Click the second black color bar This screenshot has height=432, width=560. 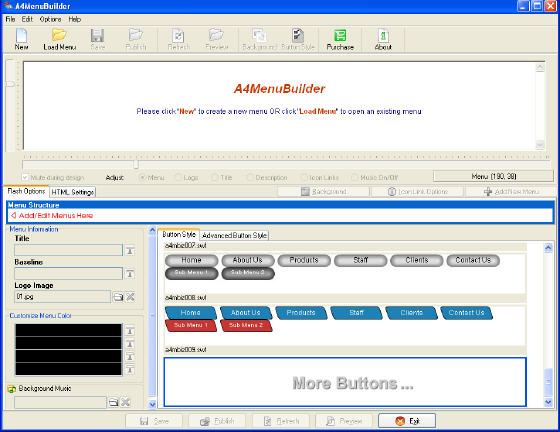pos(68,343)
